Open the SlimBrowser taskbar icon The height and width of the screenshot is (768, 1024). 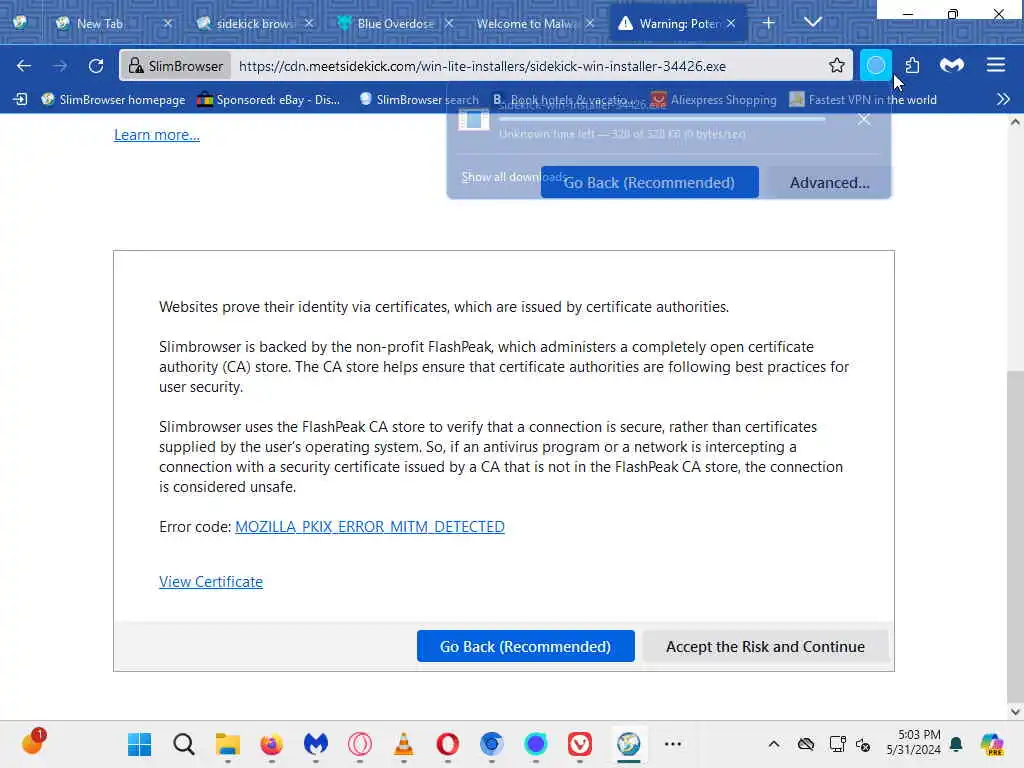click(628, 744)
